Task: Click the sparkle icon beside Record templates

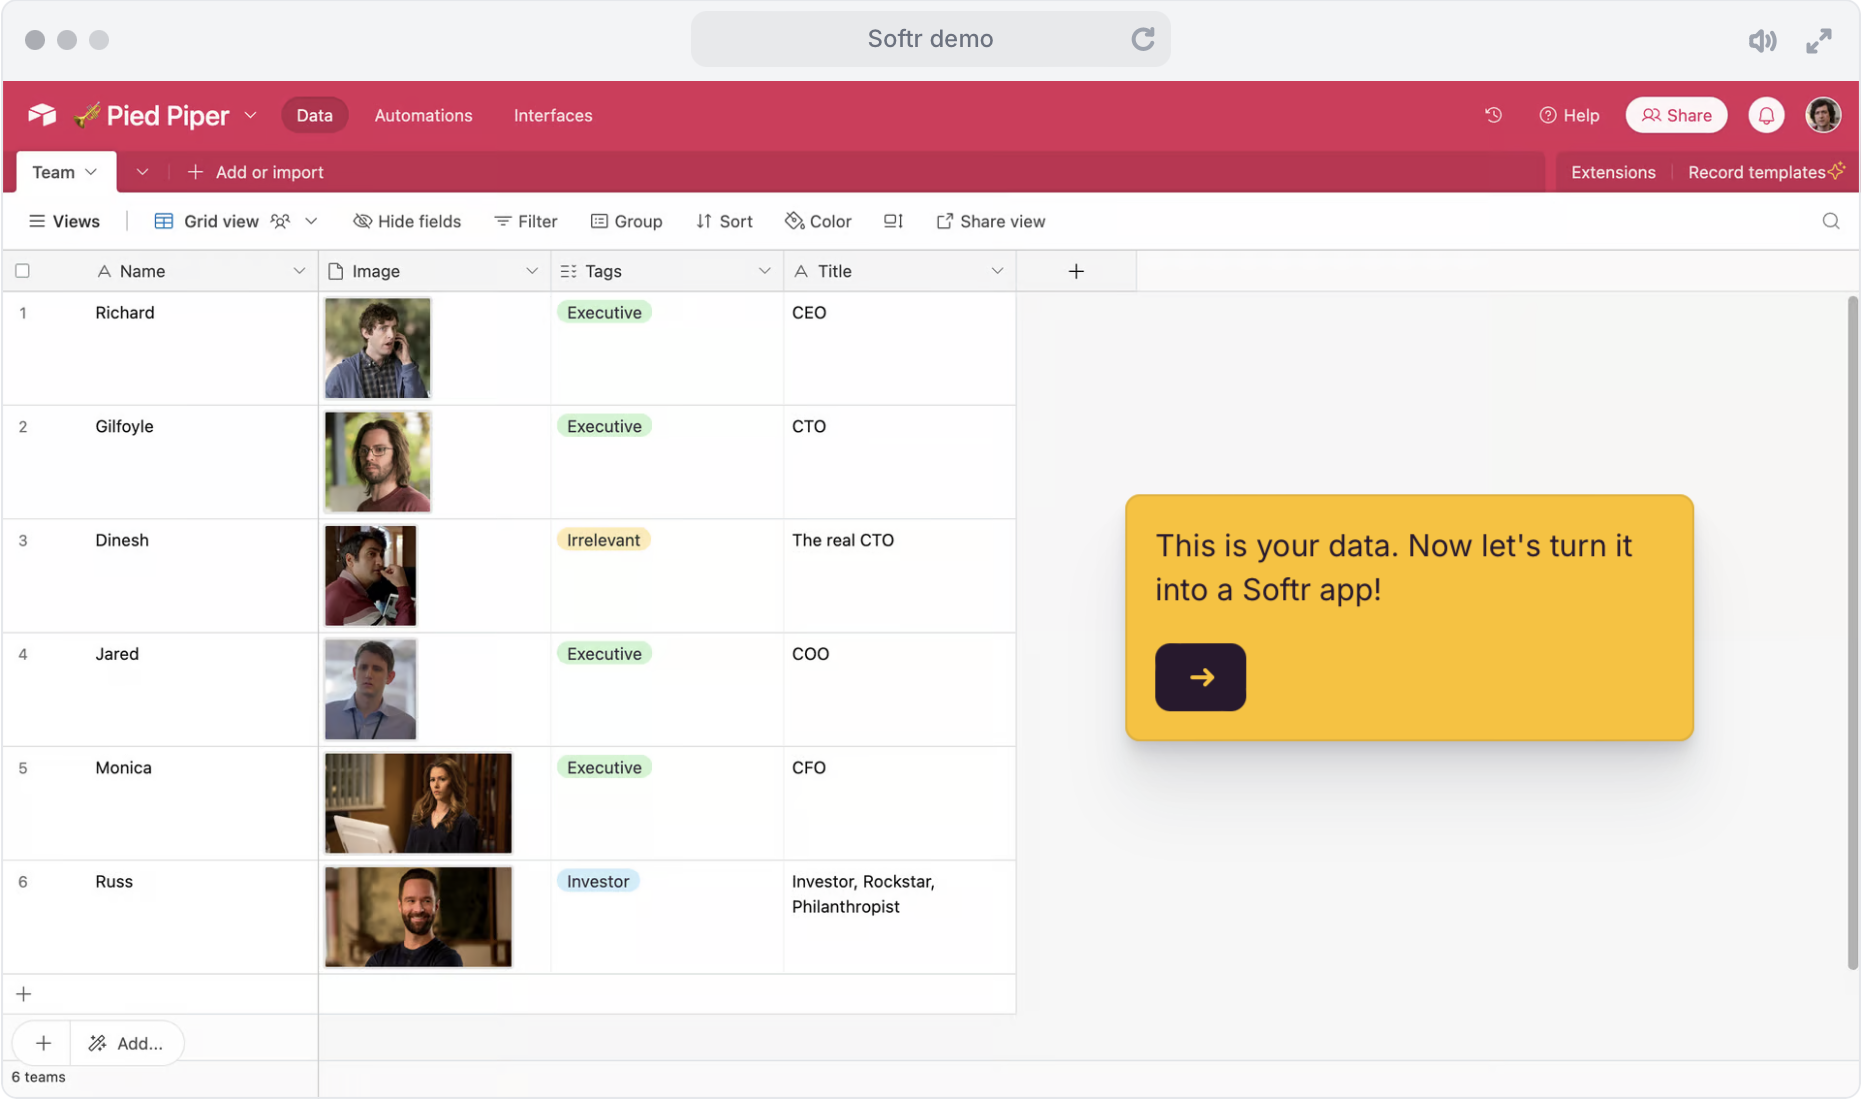Action: pos(1837,170)
